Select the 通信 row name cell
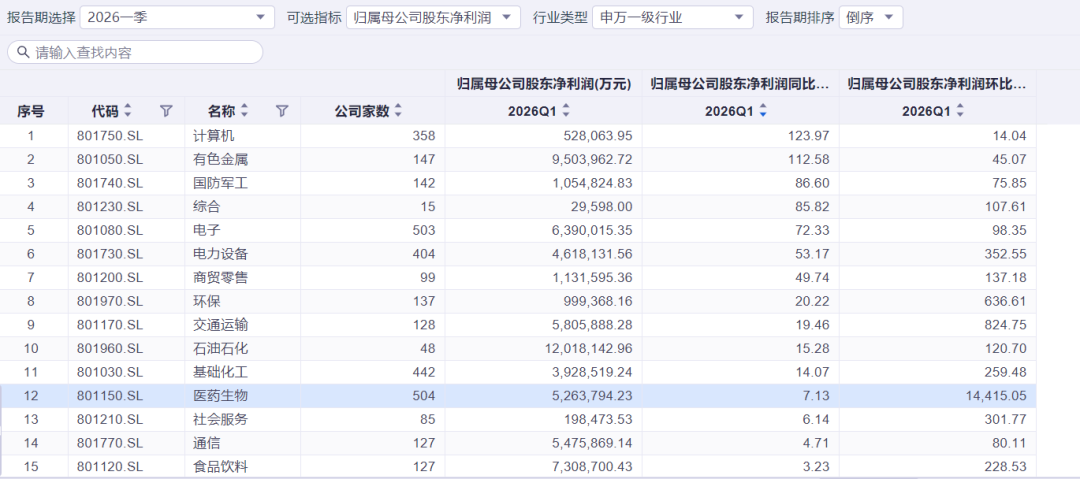The image size is (1080, 479). 242,443
